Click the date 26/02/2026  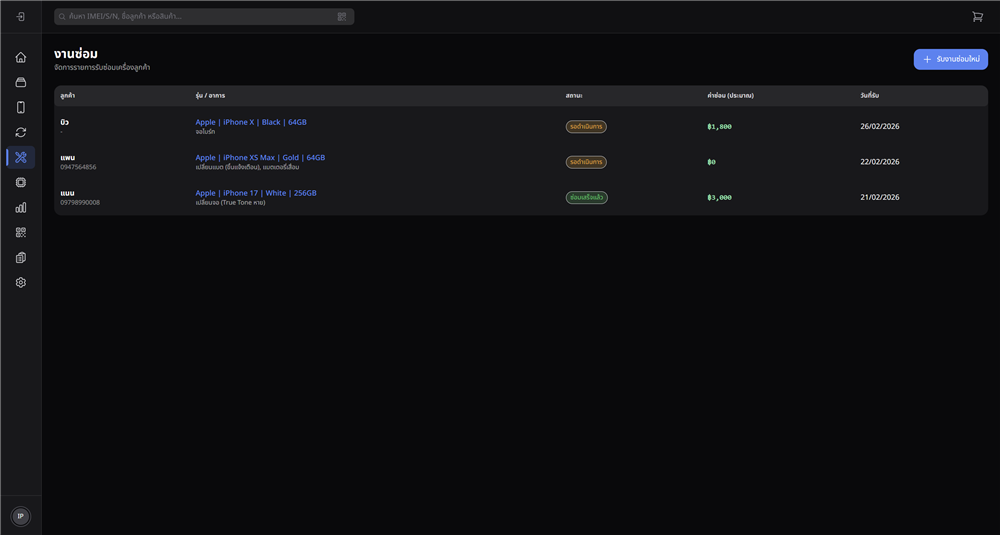(879, 126)
